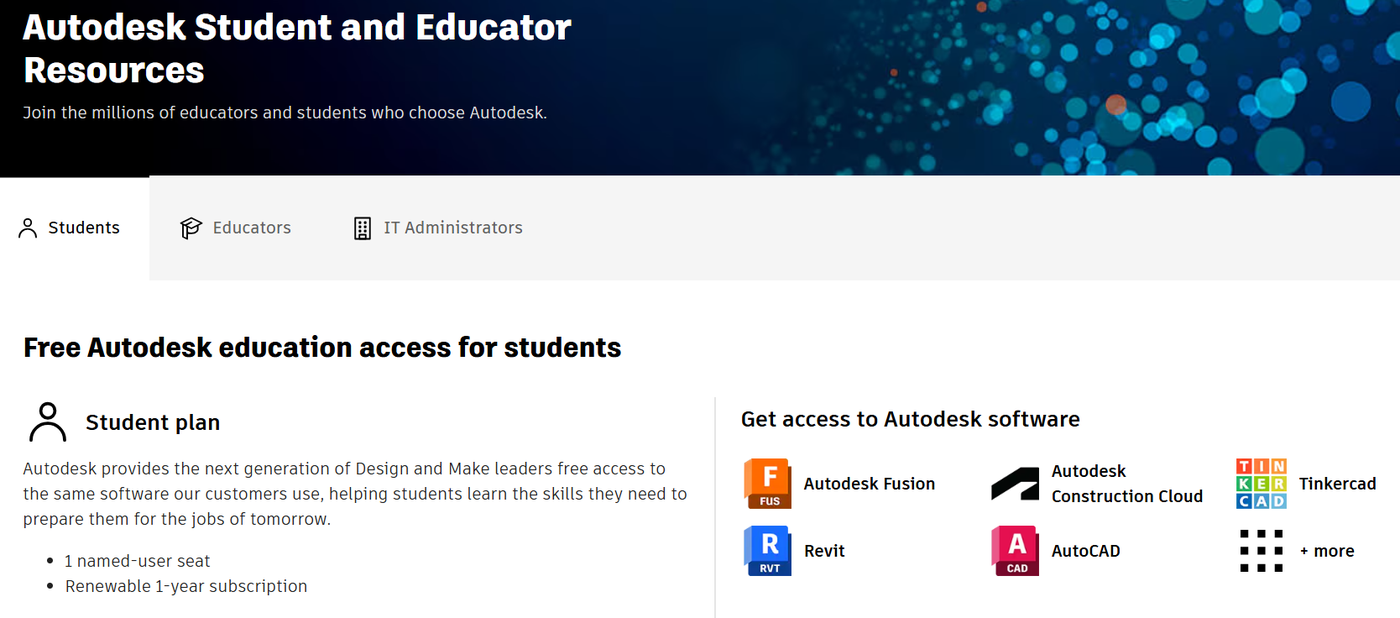The height and width of the screenshot is (618, 1400).
Task: Click the graduation cap Educators icon
Action: click(x=191, y=228)
